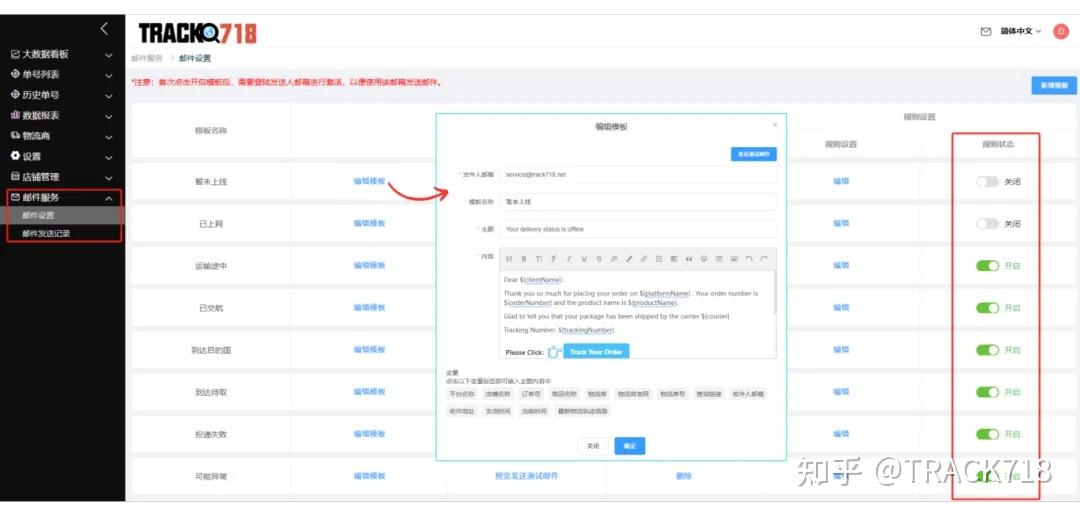Click the 确定 confirm button in dialog
Screen dimensions: 1080x516
pos(630,446)
